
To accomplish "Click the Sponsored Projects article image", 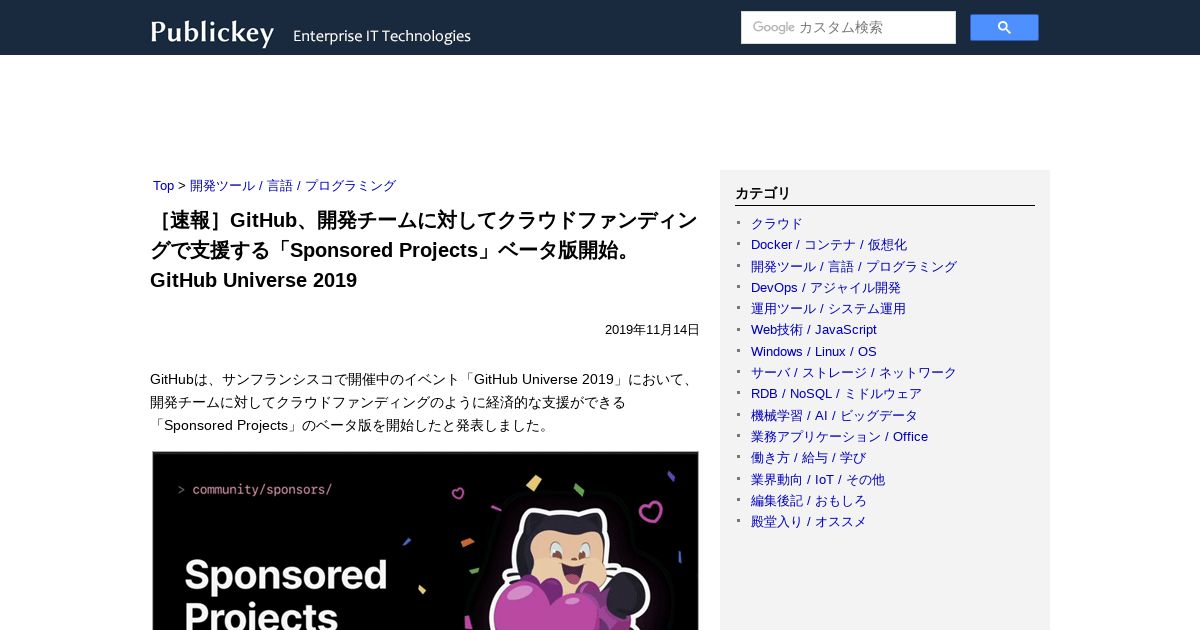I will point(425,541).
